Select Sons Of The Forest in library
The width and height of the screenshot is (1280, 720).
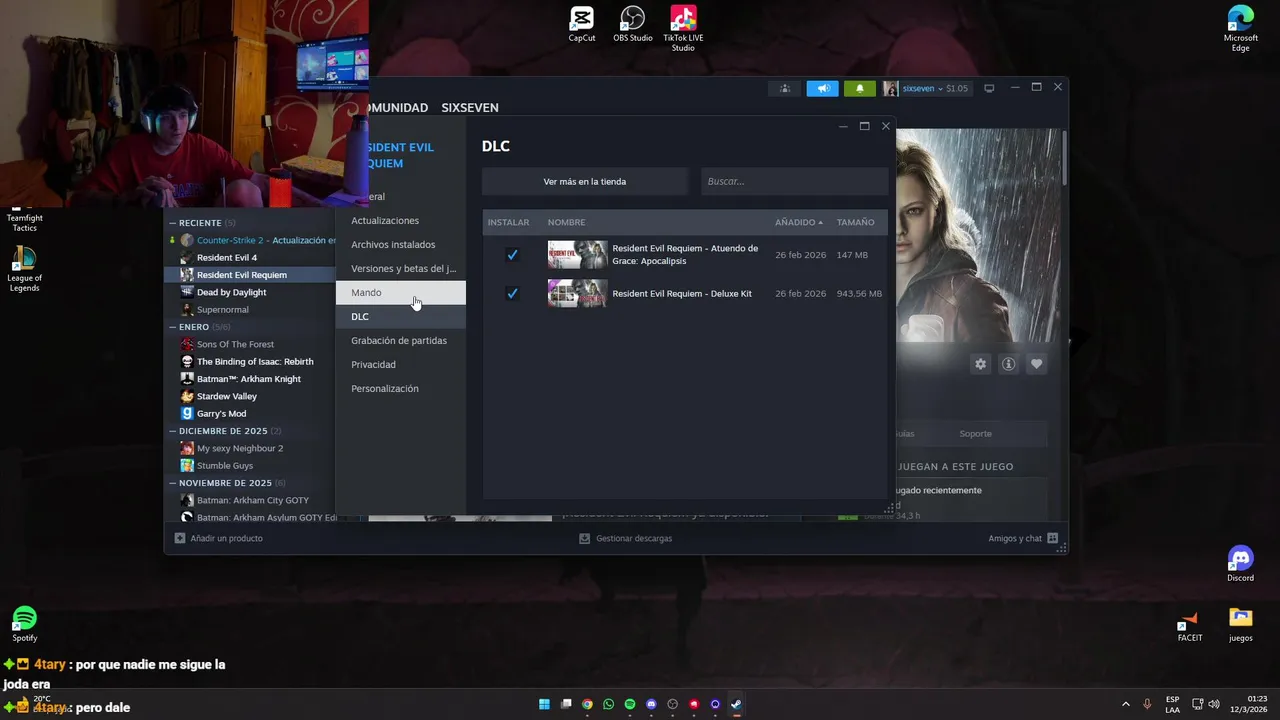(x=251, y=344)
